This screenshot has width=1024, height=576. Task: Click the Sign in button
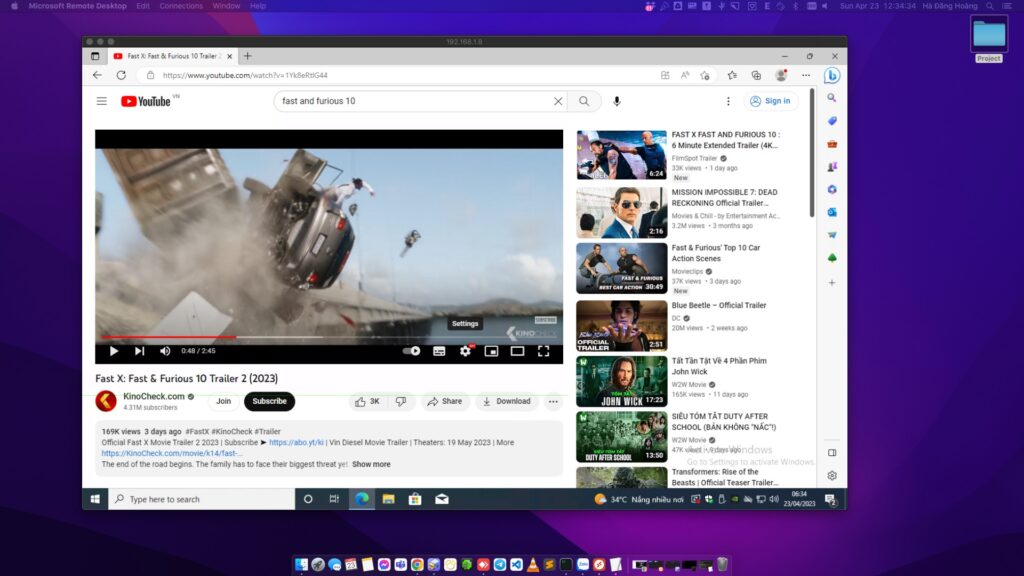771,101
